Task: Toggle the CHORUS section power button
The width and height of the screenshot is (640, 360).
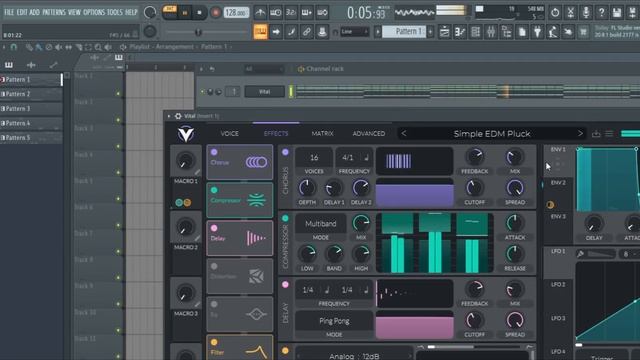Action: click(285, 152)
